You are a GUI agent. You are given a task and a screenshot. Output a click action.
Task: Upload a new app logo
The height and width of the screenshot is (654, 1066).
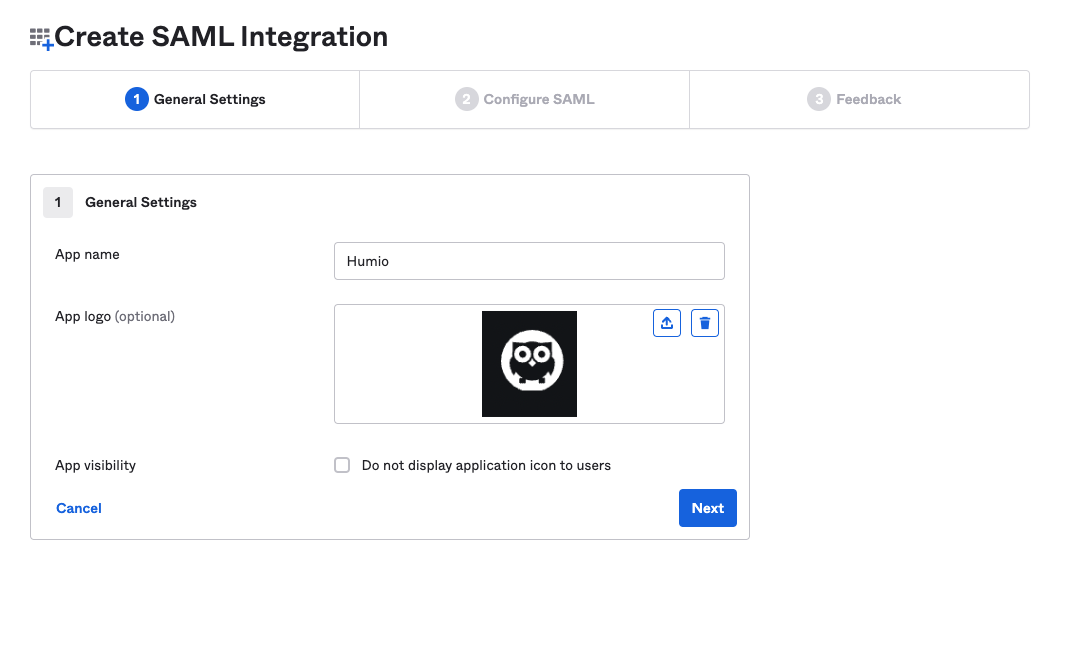(666, 322)
